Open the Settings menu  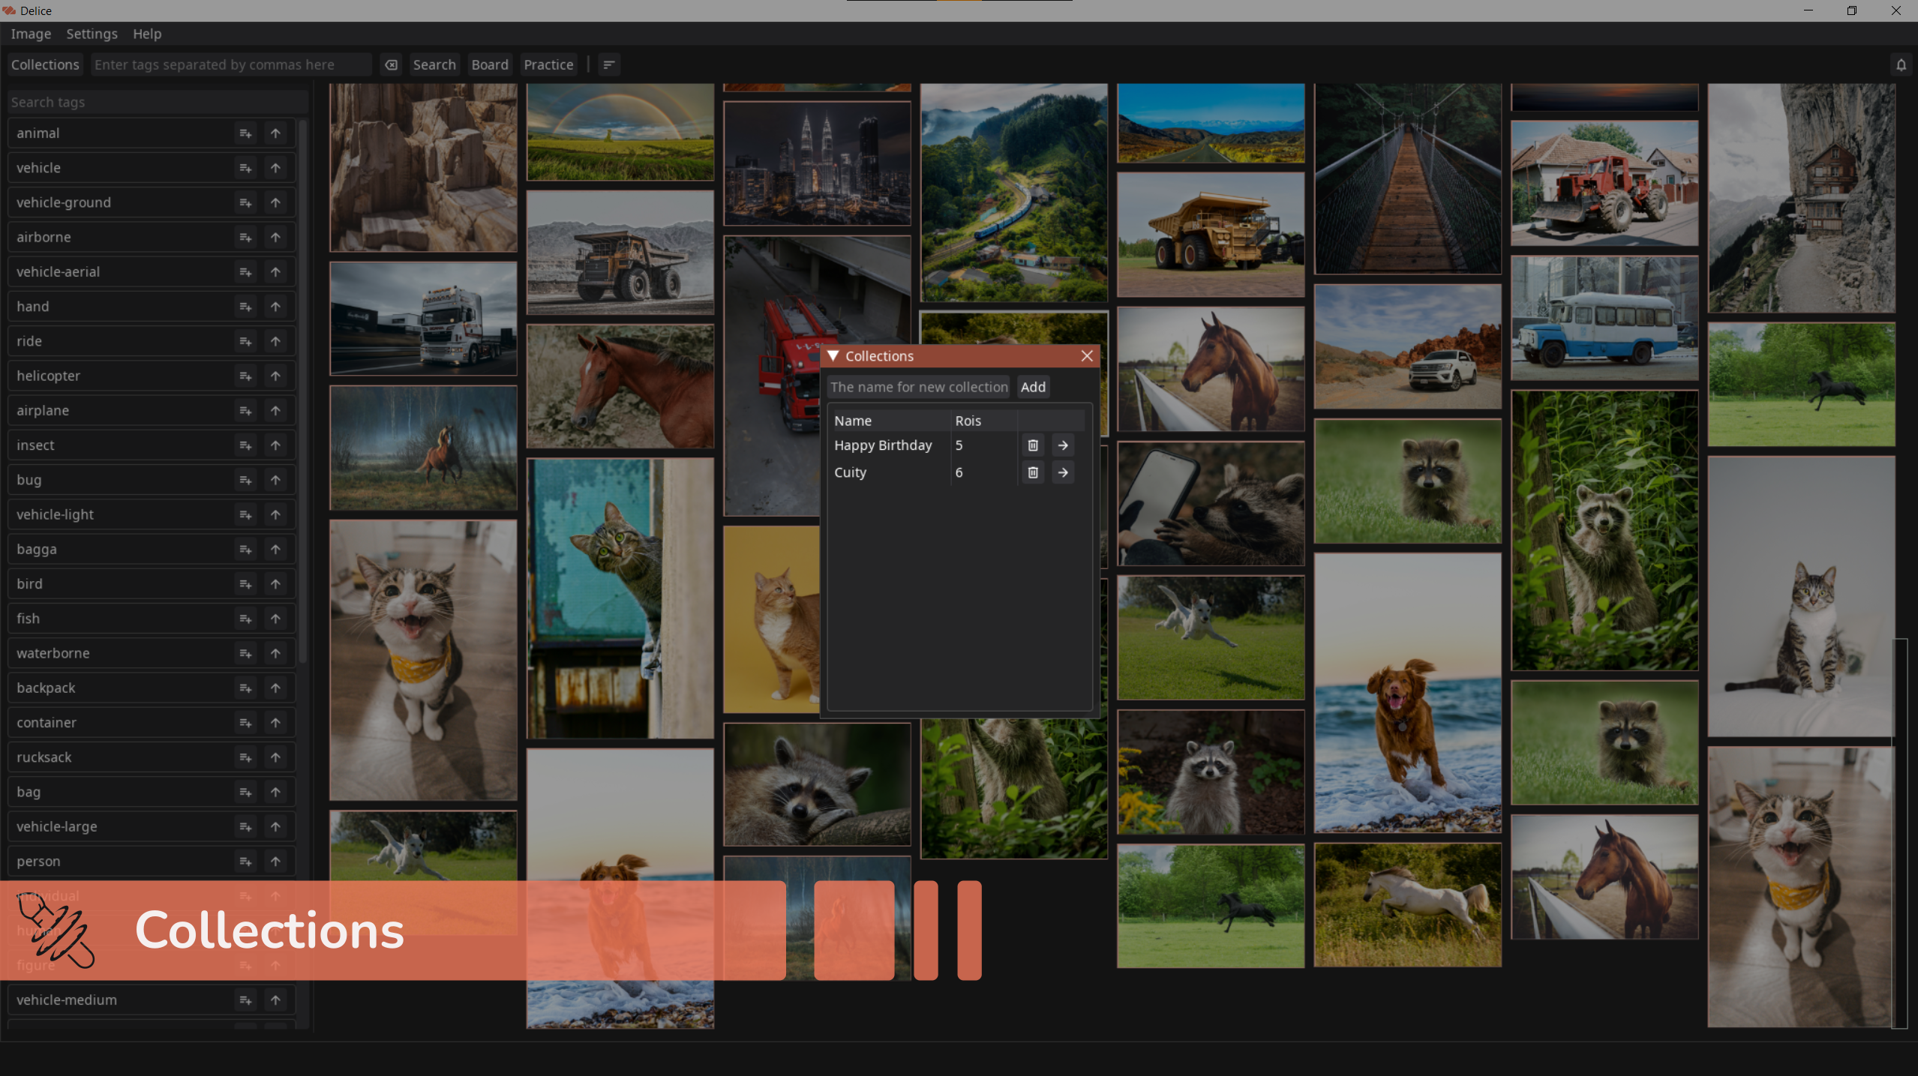[x=91, y=34]
